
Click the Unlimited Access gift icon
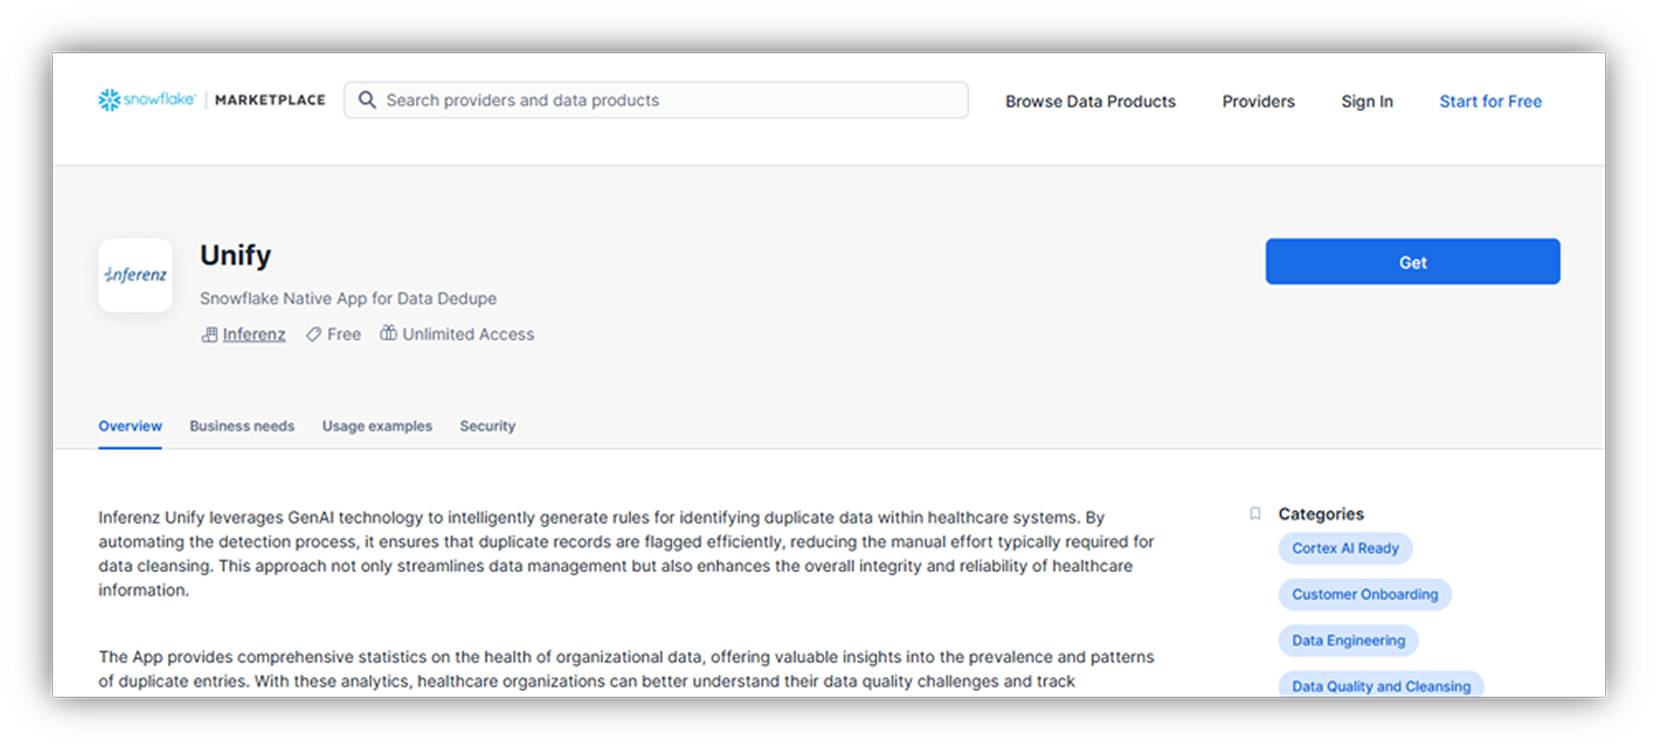pos(388,333)
